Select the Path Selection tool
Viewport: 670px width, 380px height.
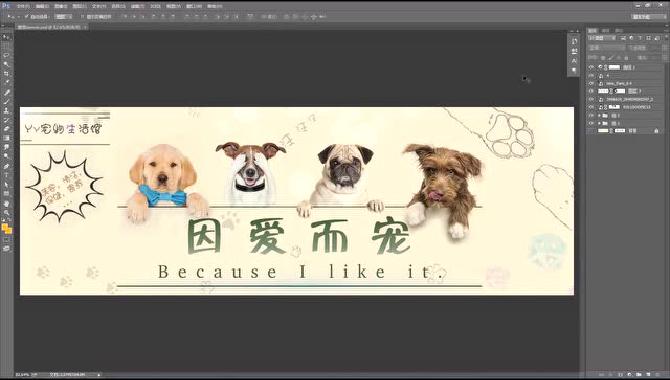pos(6,185)
